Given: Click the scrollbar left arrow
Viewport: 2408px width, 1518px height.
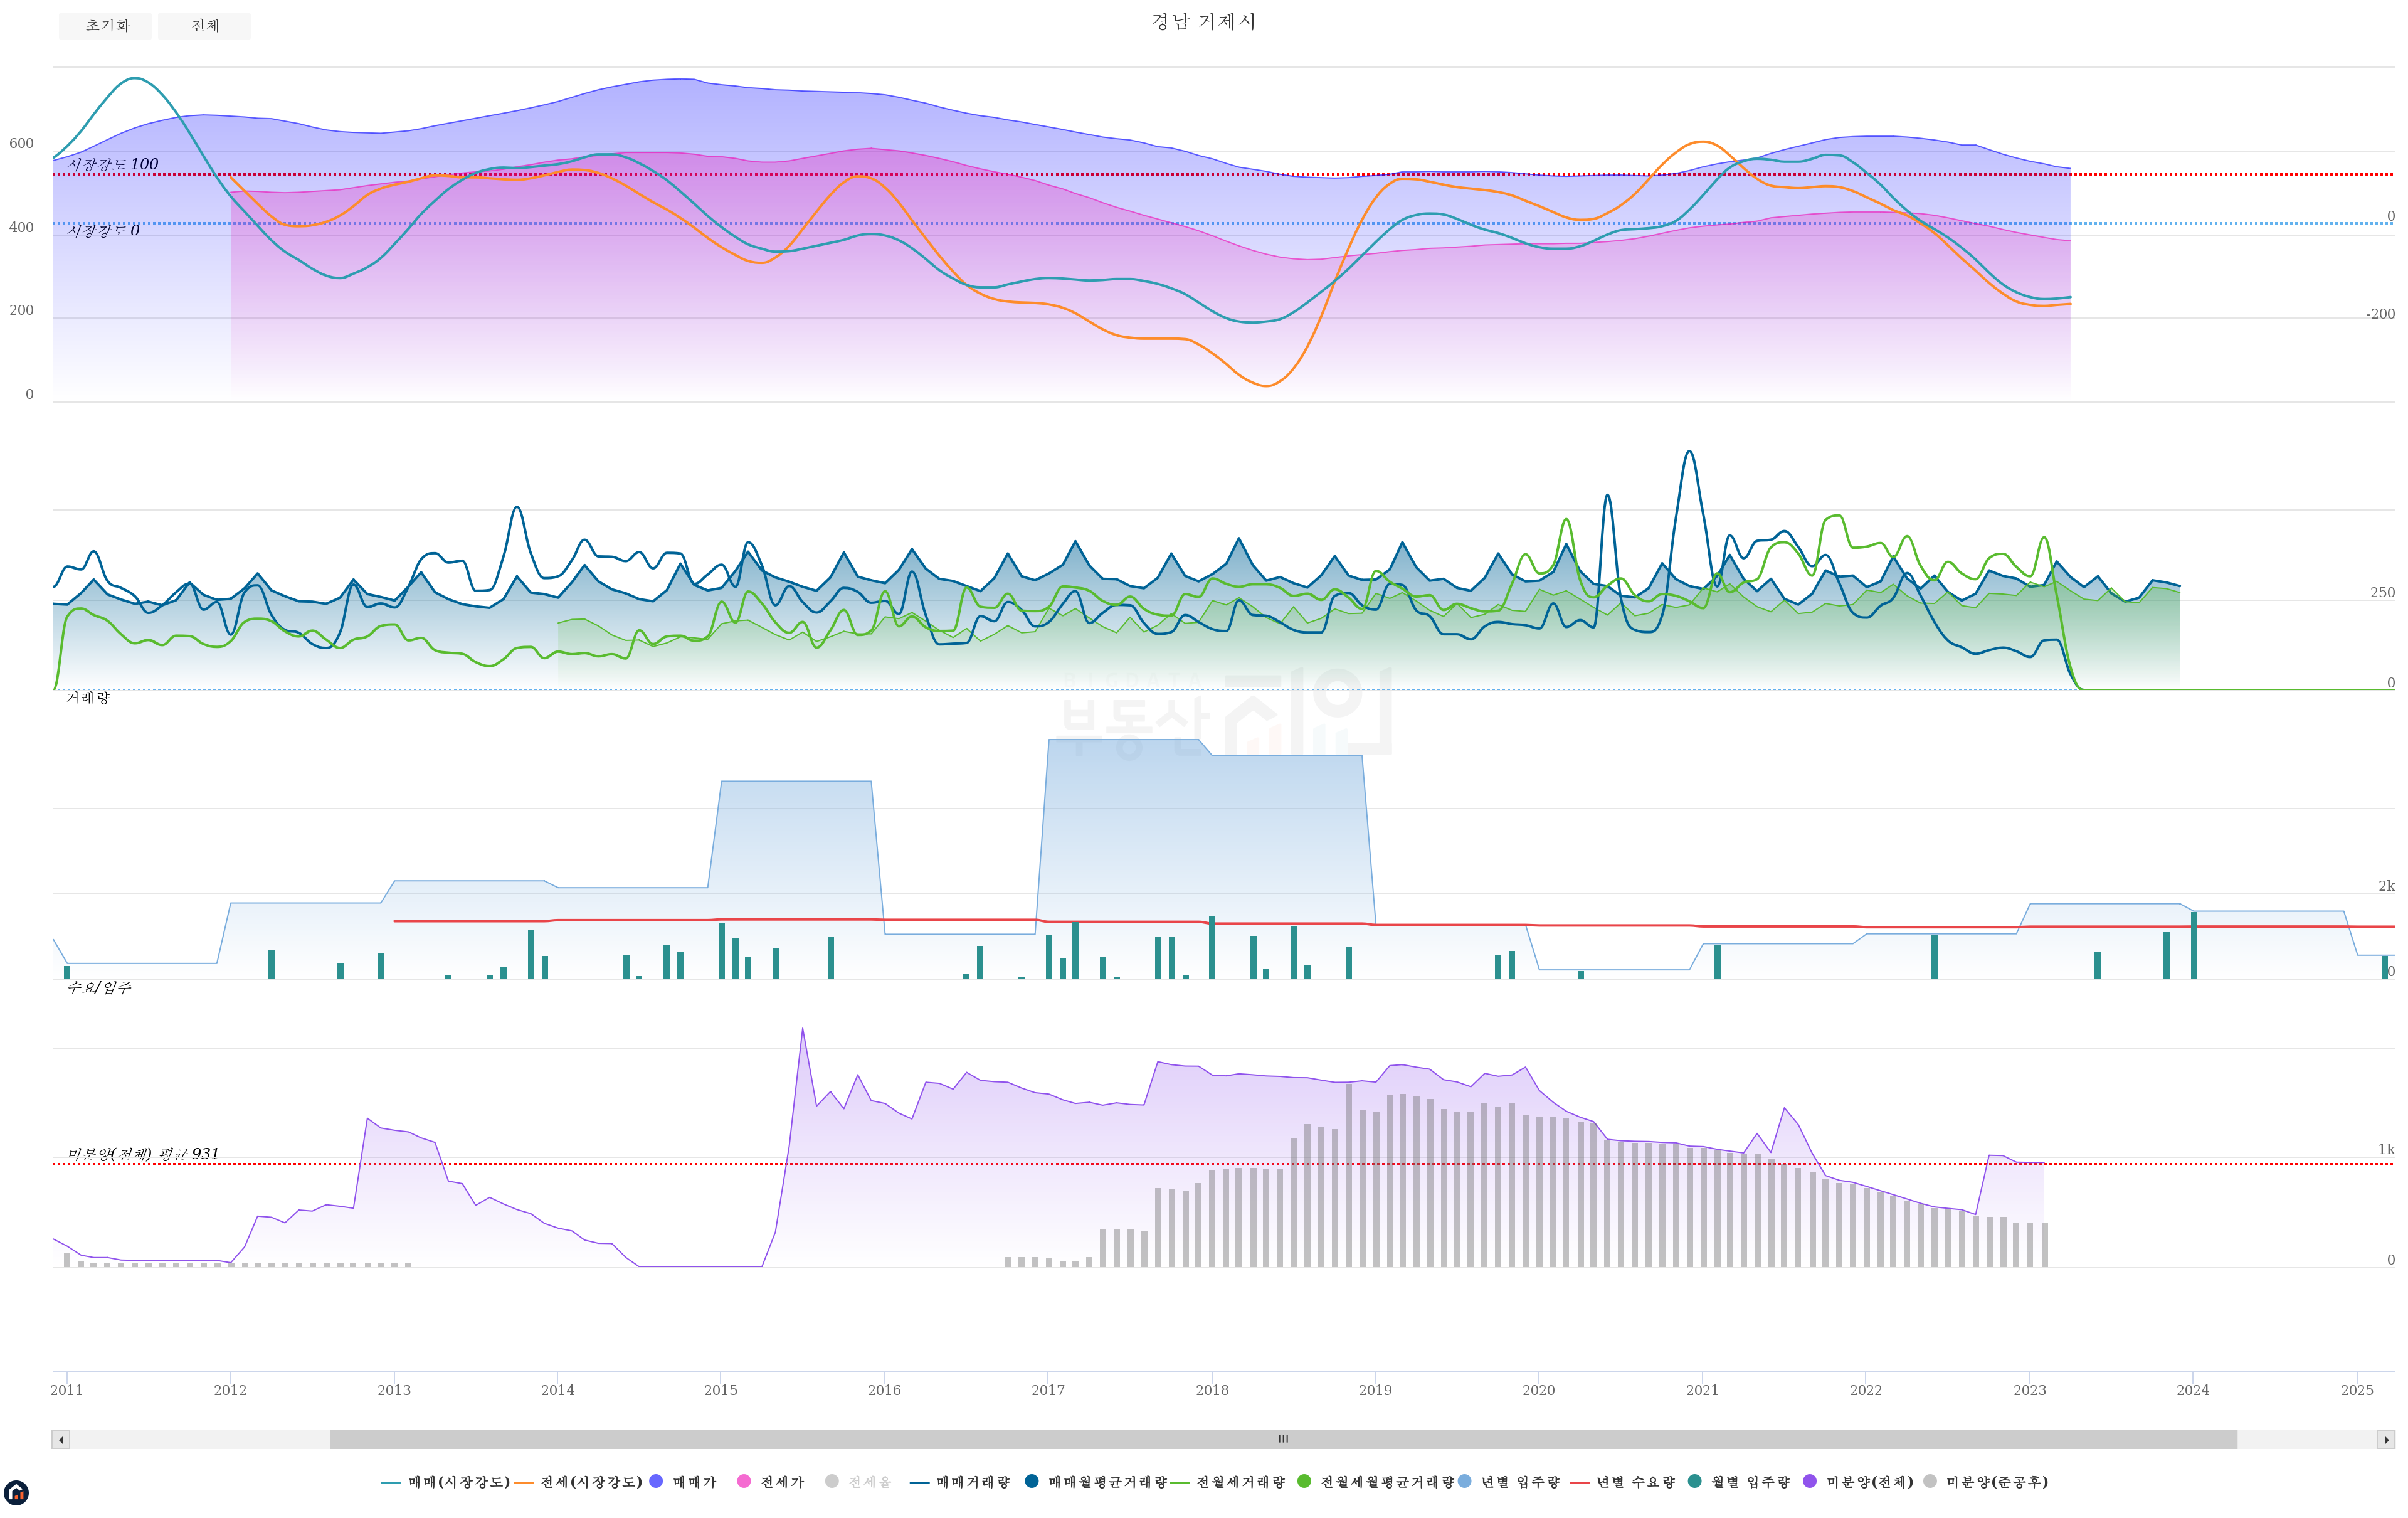Looking at the screenshot, I should click(x=61, y=1440).
